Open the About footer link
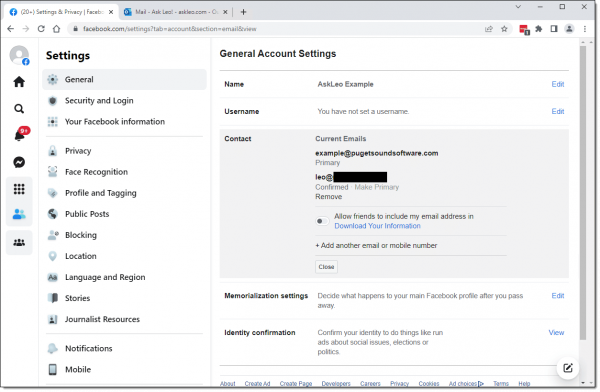Viewport: 600px width, 392px height. tap(228, 383)
